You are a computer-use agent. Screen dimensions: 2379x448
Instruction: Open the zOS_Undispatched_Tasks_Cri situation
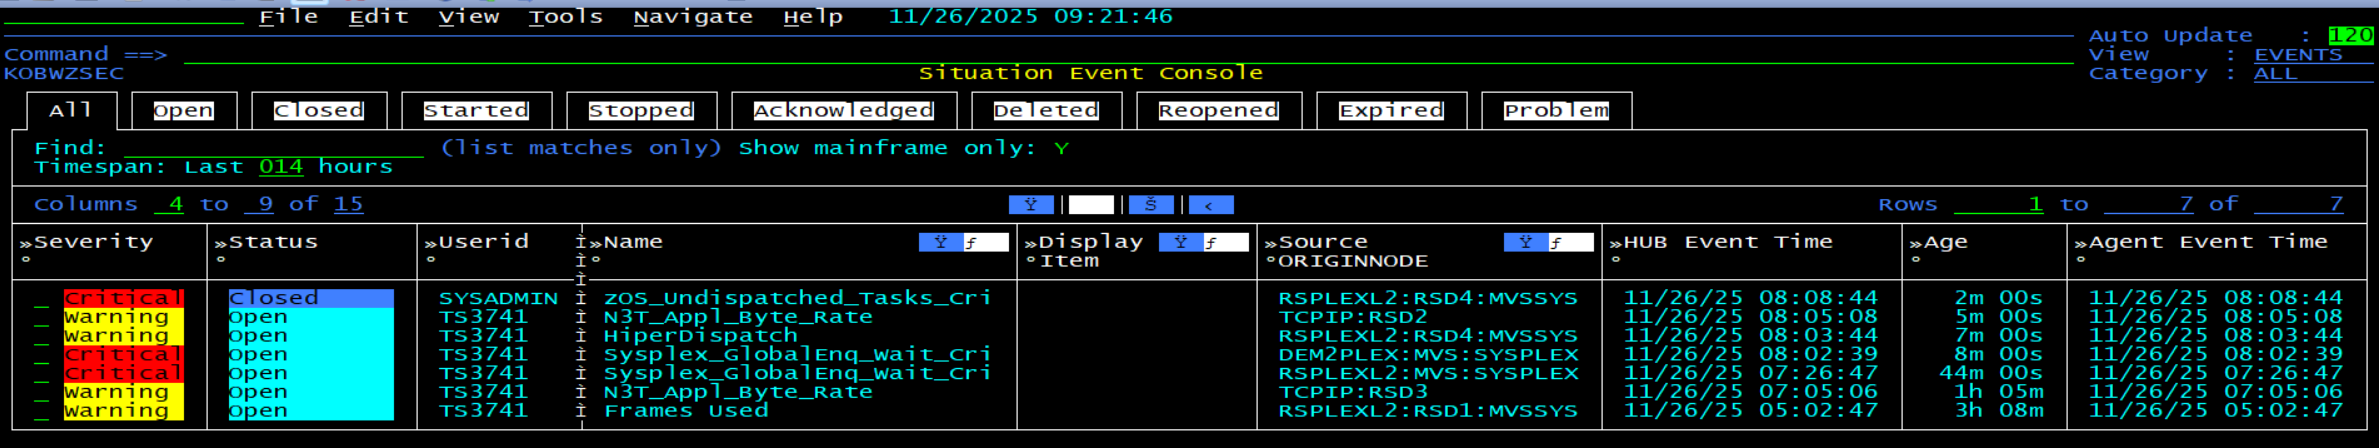[798, 298]
